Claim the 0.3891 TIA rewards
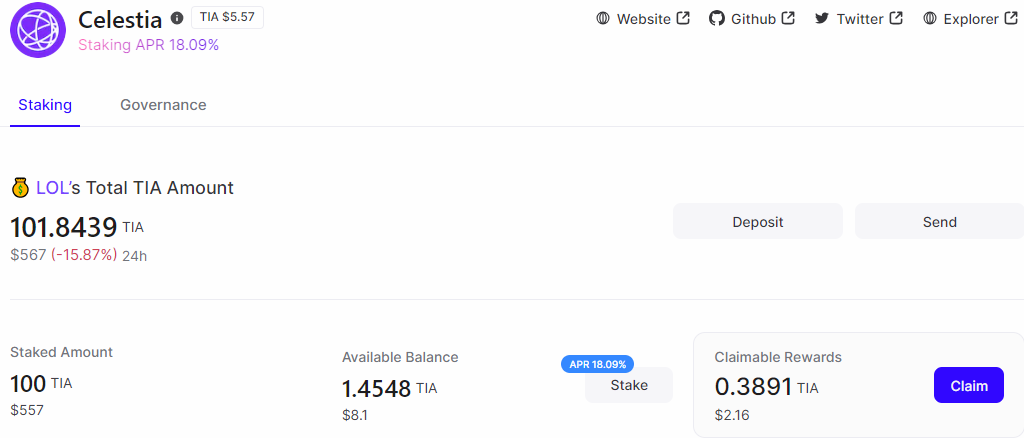Image resolution: width=1024 pixels, height=438 pixels. 968,385
